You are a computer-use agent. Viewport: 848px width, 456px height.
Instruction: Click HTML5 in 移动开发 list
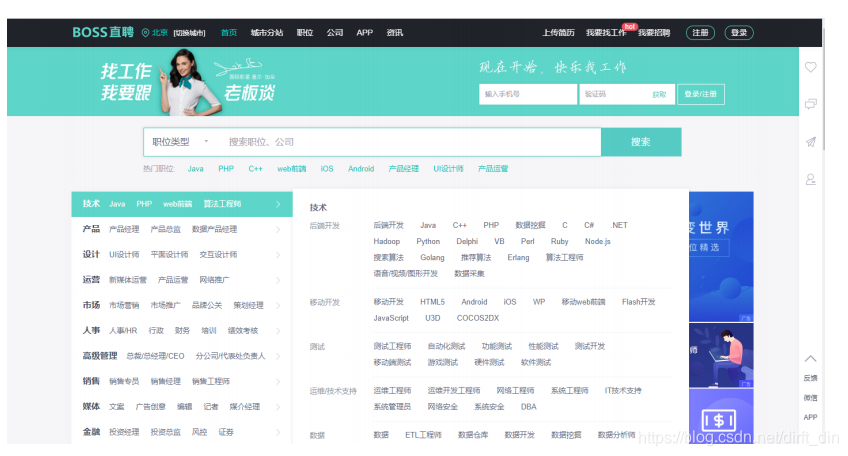pyautogui.click(x=432, y=302)
